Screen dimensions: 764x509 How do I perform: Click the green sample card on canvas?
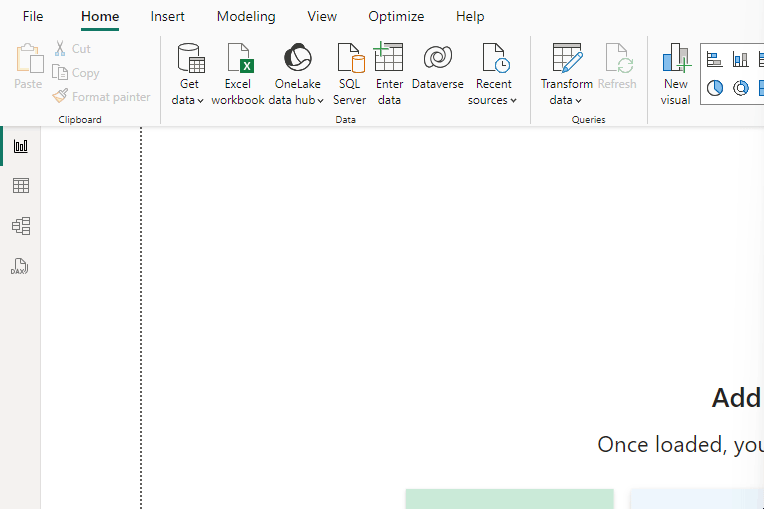click(509, 499)
